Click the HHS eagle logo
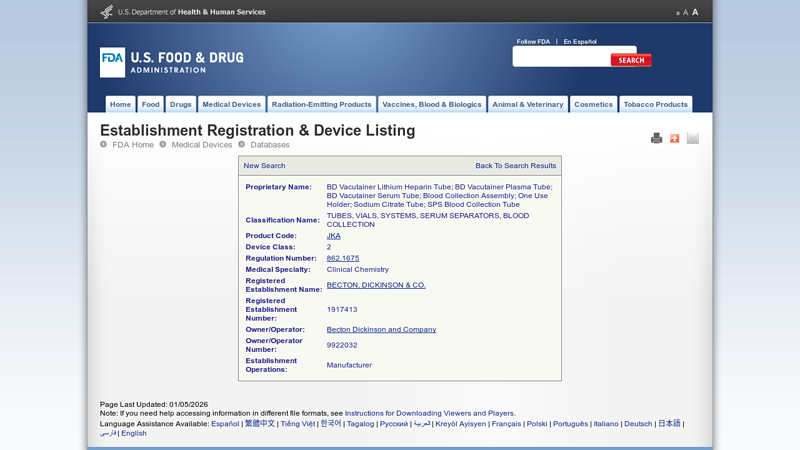This screenshot has height=450, width=800. (x=106, y=11)
